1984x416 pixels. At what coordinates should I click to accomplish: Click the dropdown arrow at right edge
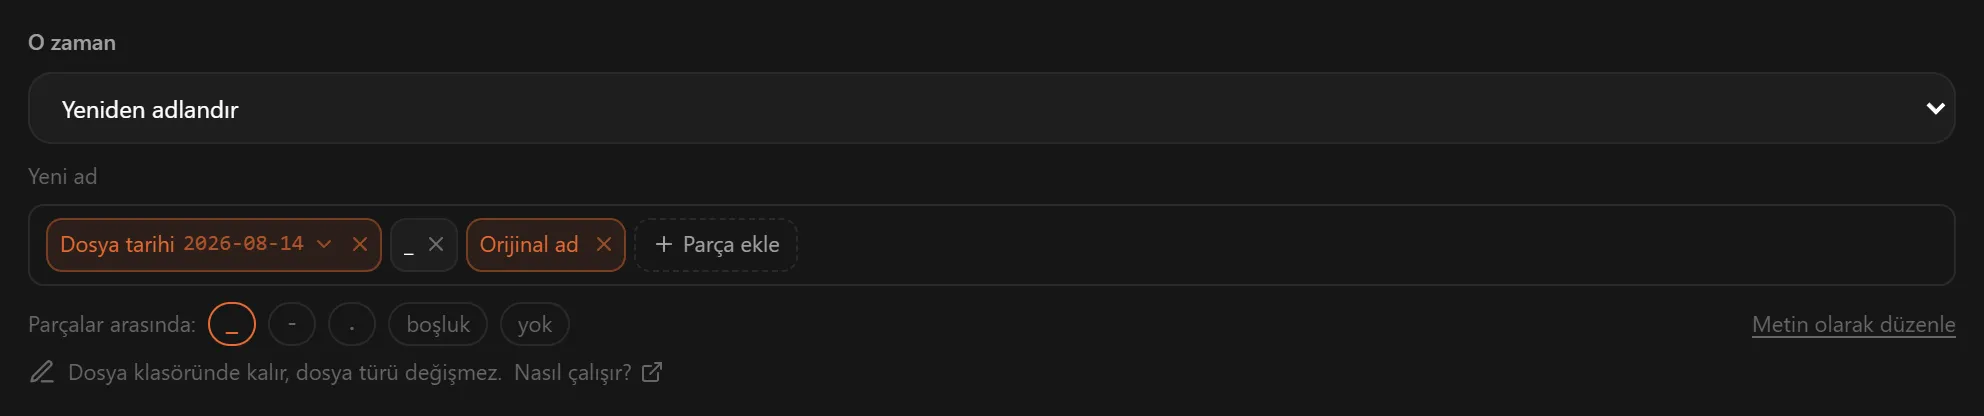[x=1935, y=108]
